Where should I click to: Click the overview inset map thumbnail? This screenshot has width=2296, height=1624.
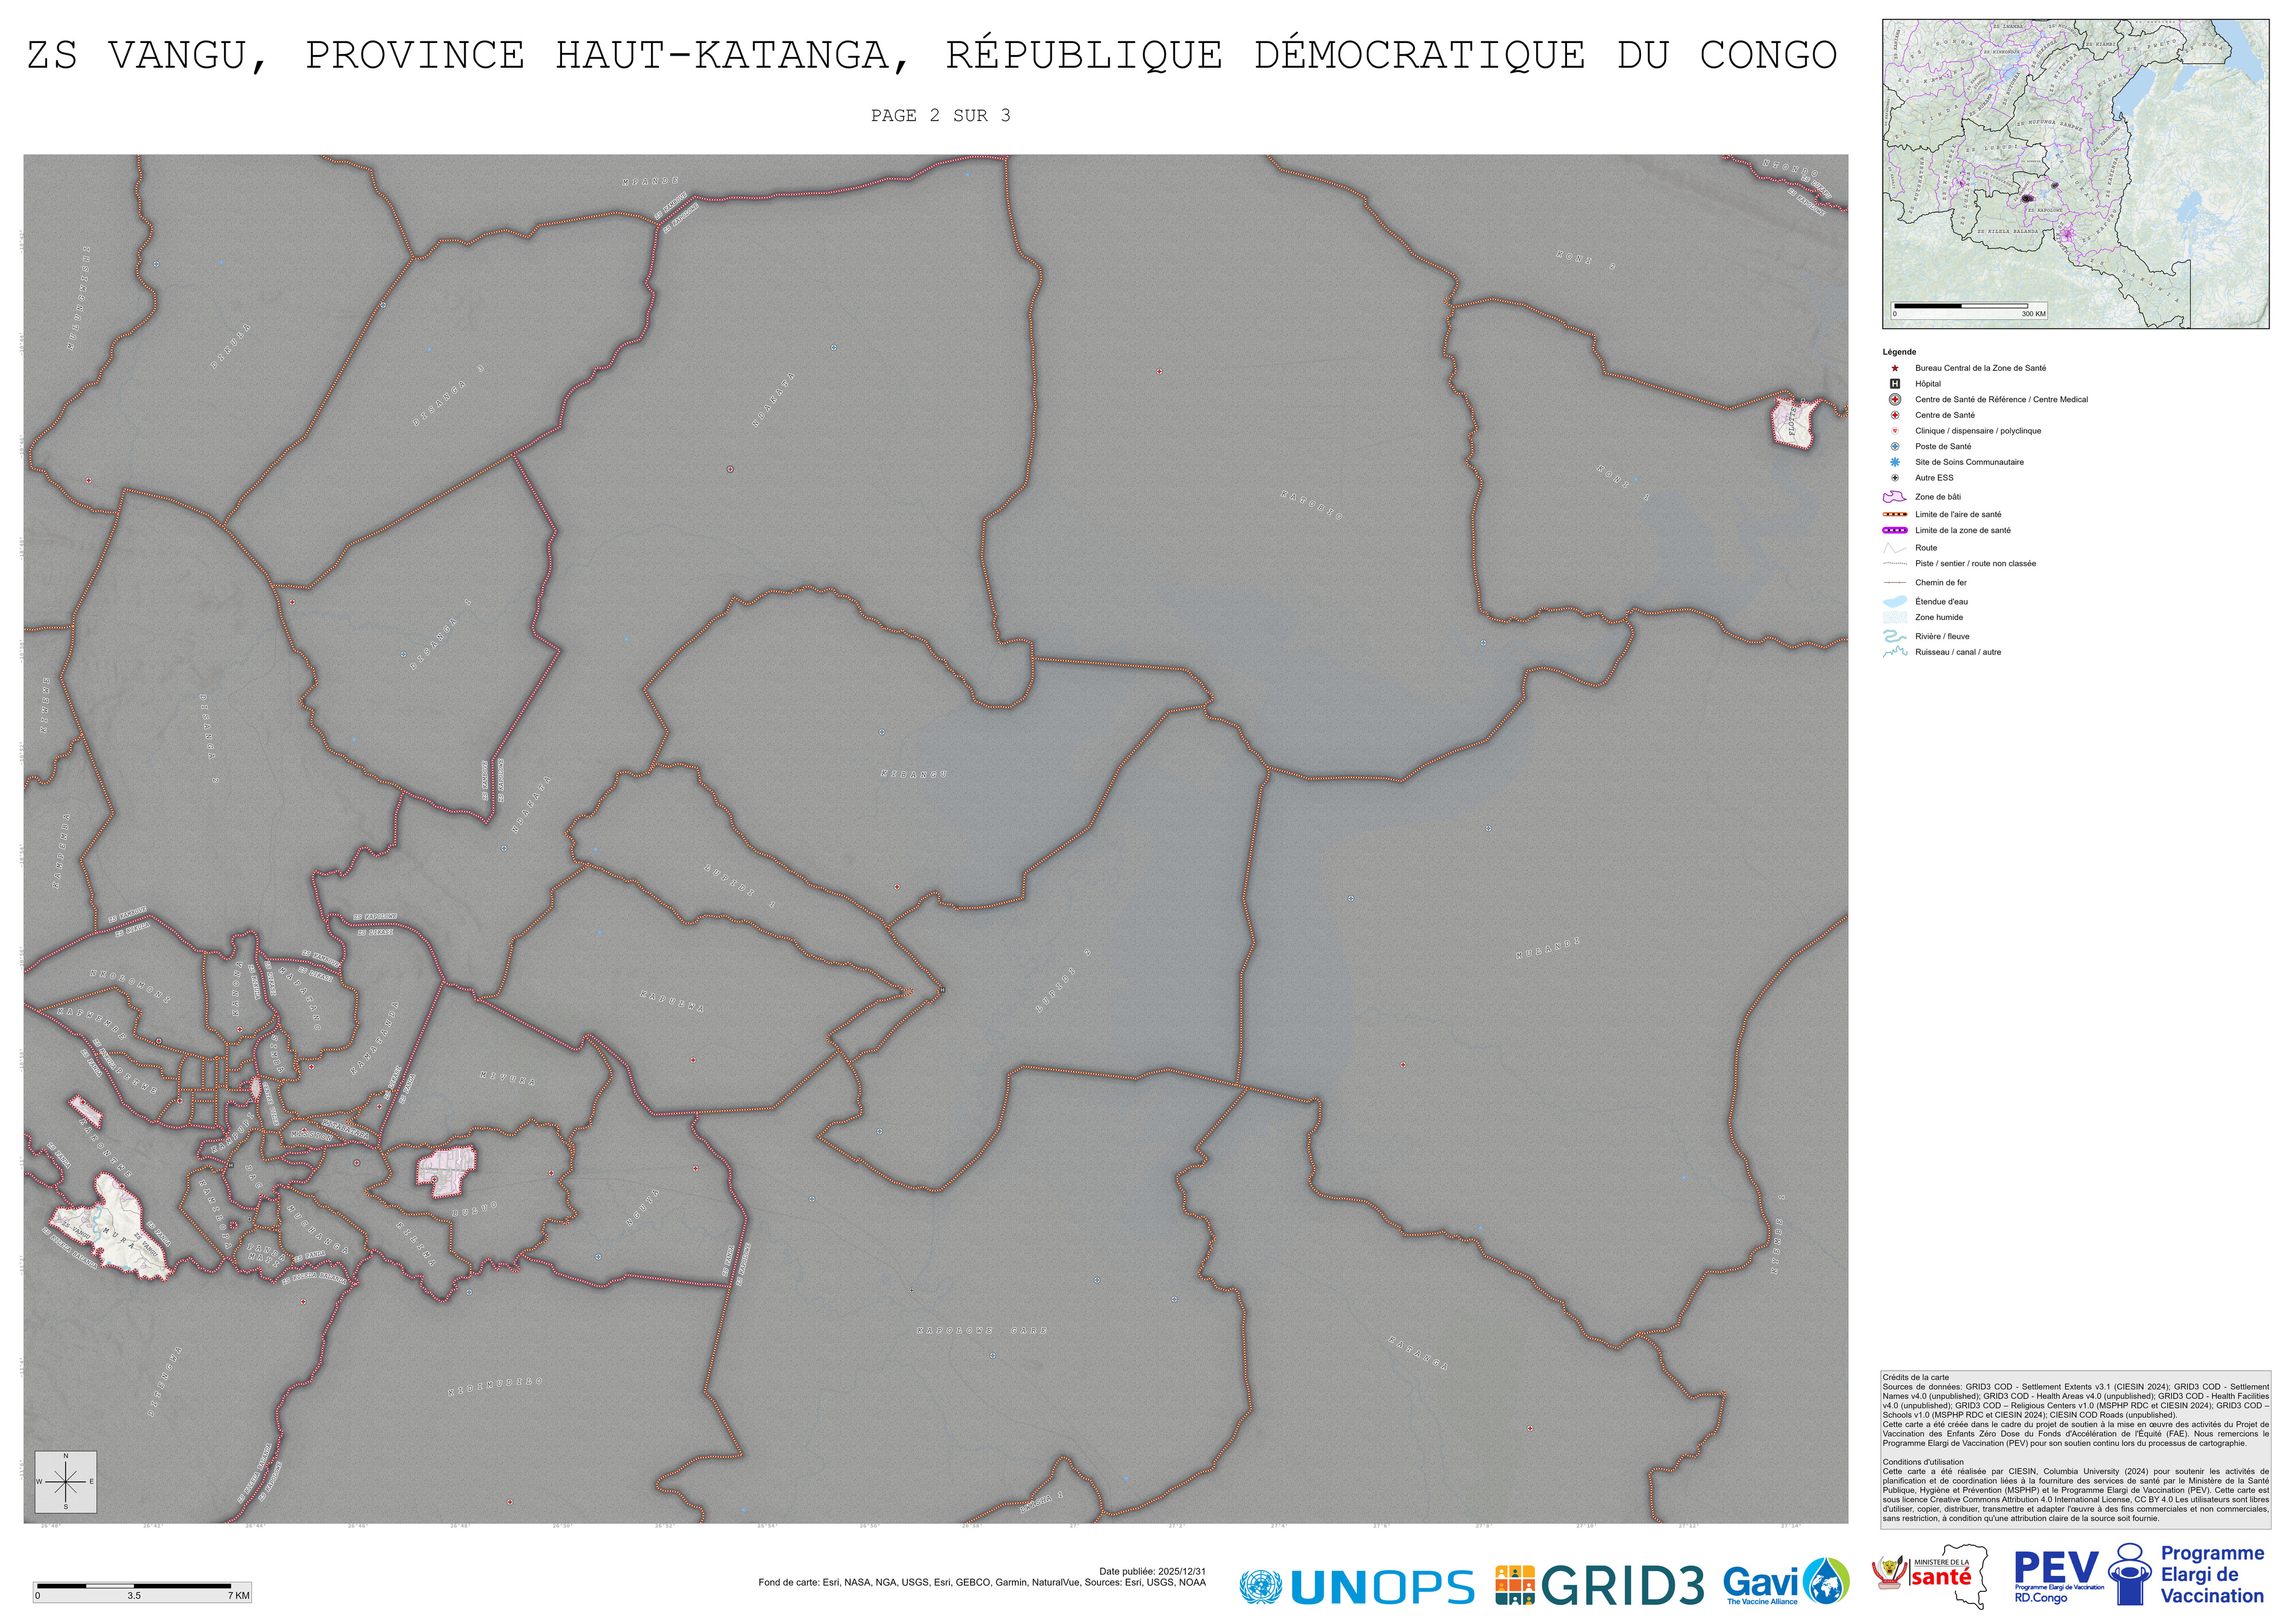coord(2075,174)
